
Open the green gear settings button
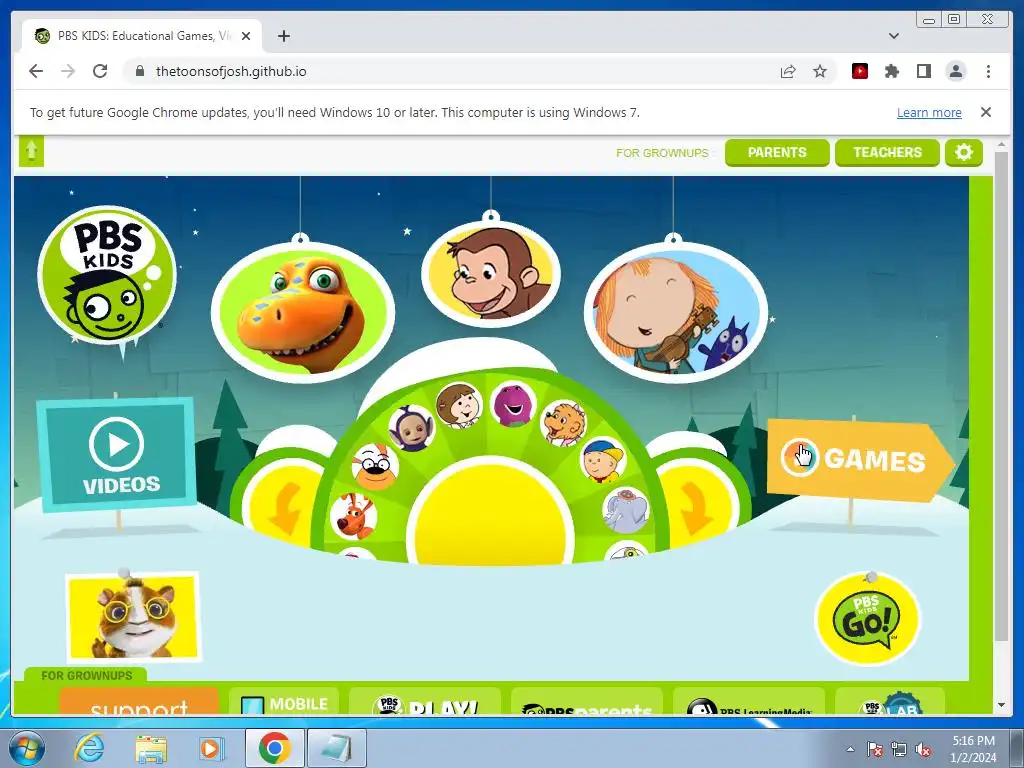pos(963,153)
